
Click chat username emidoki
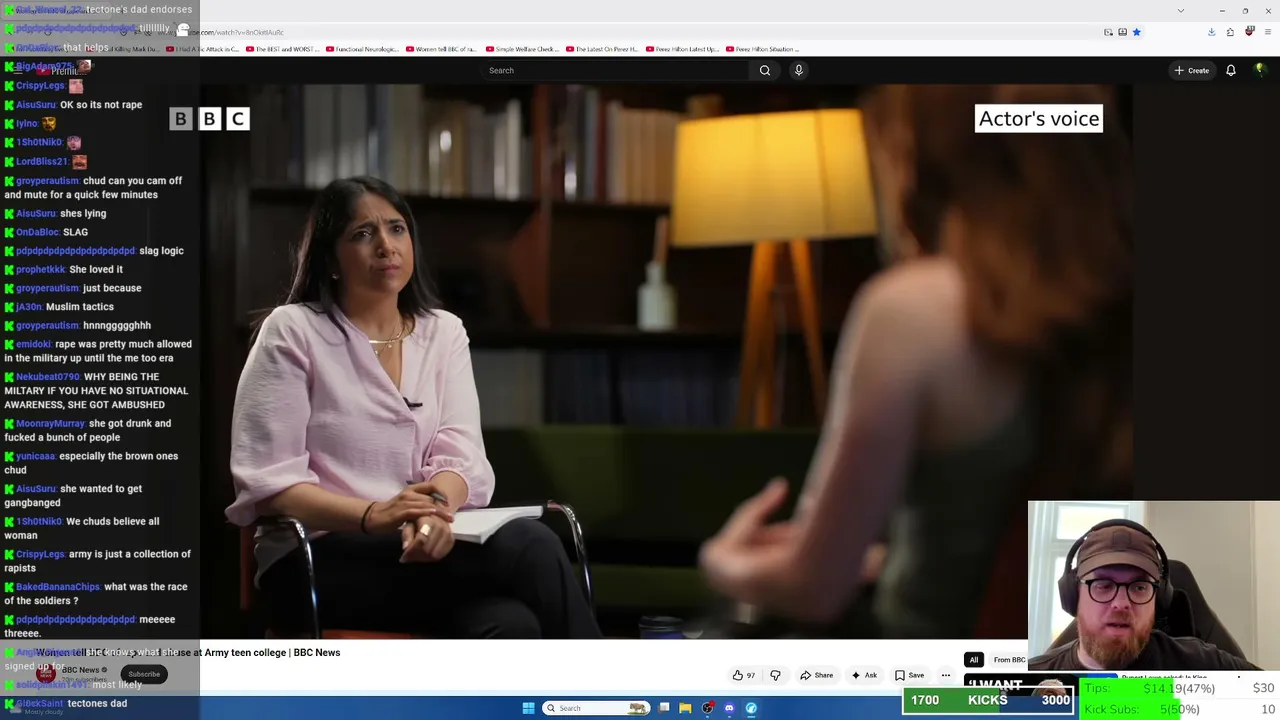tap(34, 344)
